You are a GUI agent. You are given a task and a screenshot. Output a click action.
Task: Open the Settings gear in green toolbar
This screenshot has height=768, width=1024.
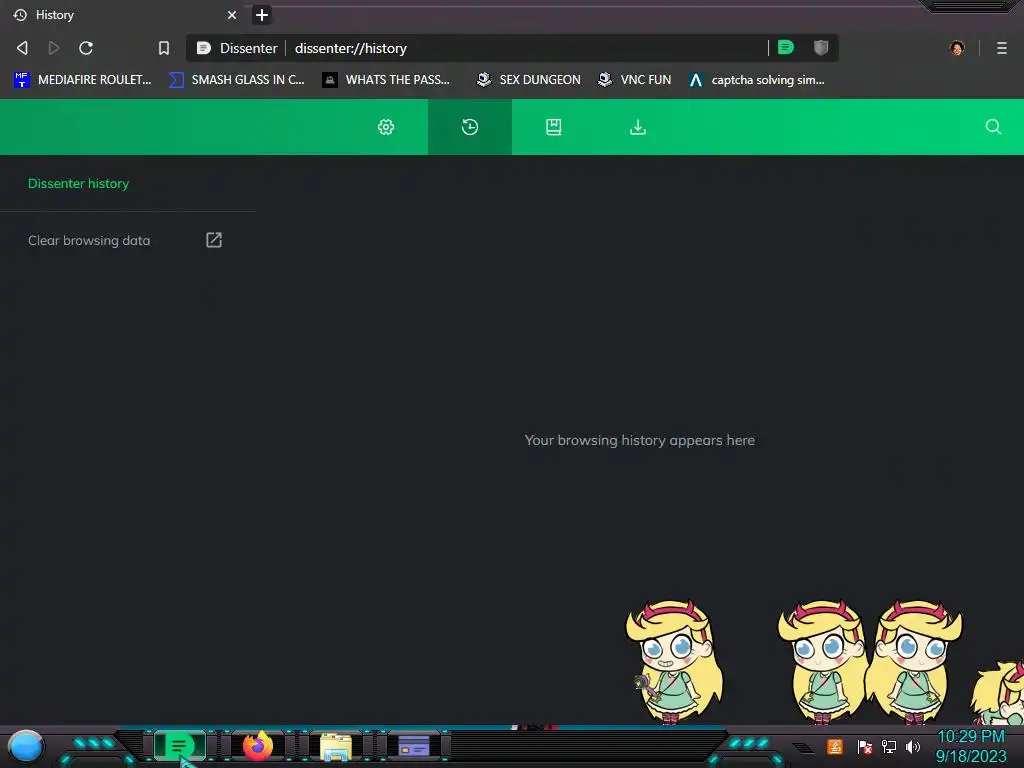[386, 127]
